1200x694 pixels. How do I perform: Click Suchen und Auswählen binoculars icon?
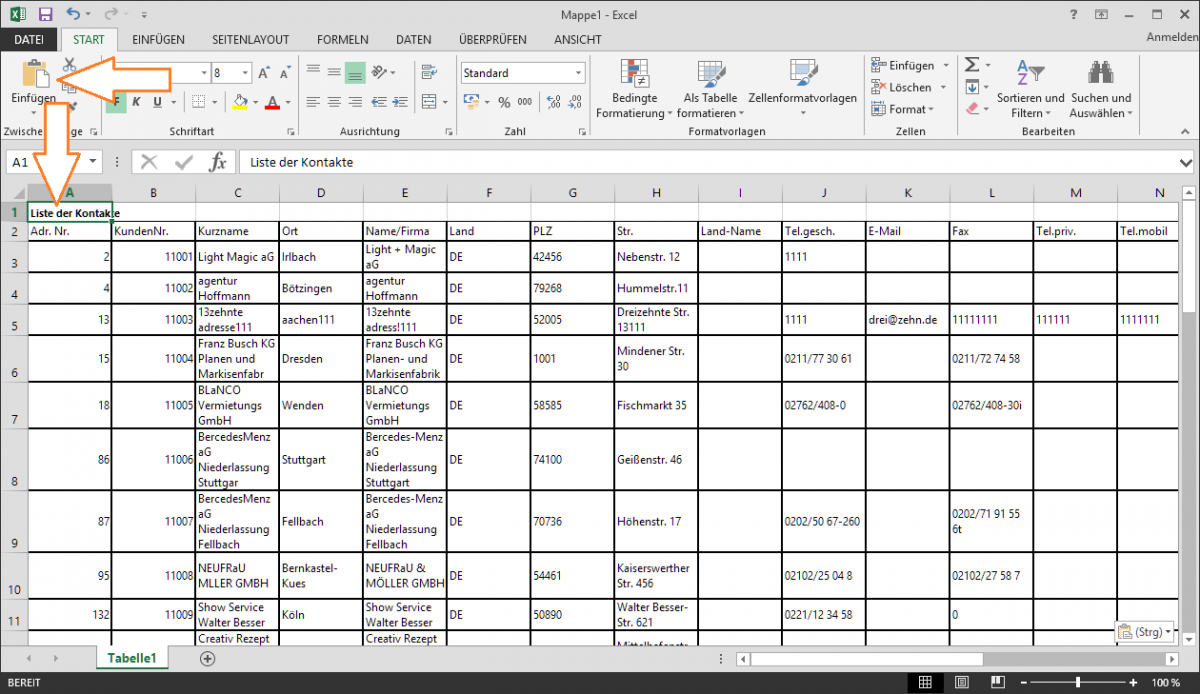click(1100, 72)
